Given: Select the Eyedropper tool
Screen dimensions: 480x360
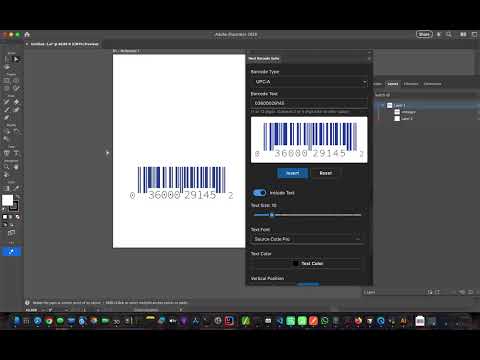Looking at the screenshot, I should point(16,188).
